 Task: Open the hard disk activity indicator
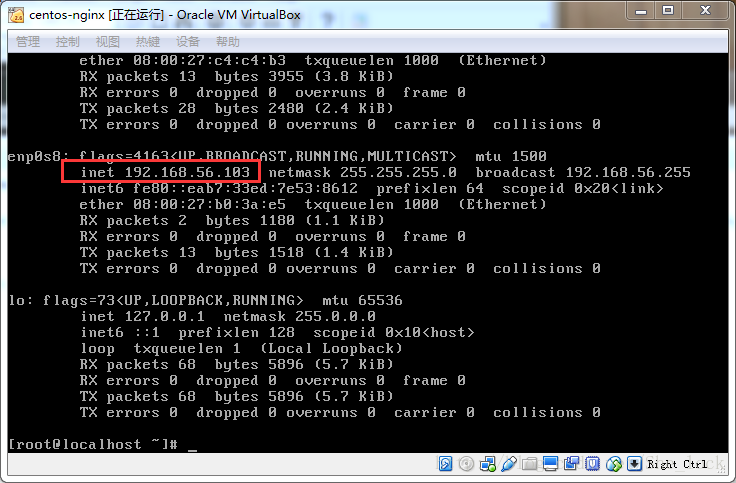click(445, 464)
